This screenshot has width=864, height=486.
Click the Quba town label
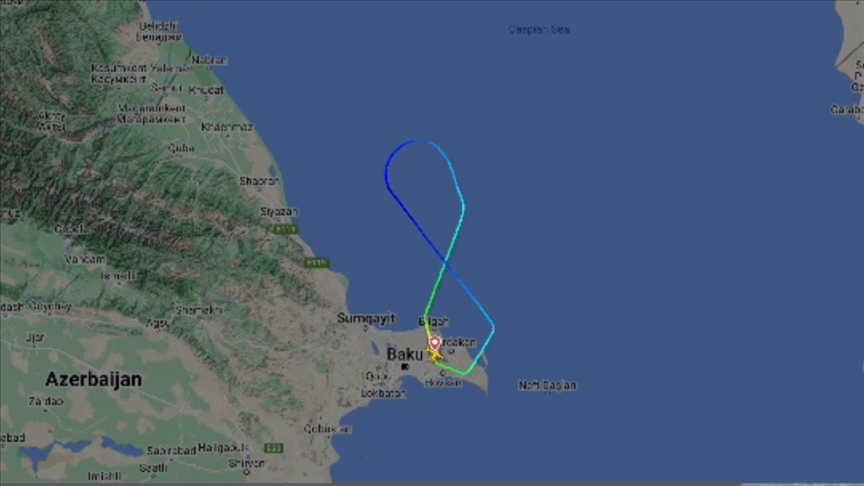click(x=181, y=148)
